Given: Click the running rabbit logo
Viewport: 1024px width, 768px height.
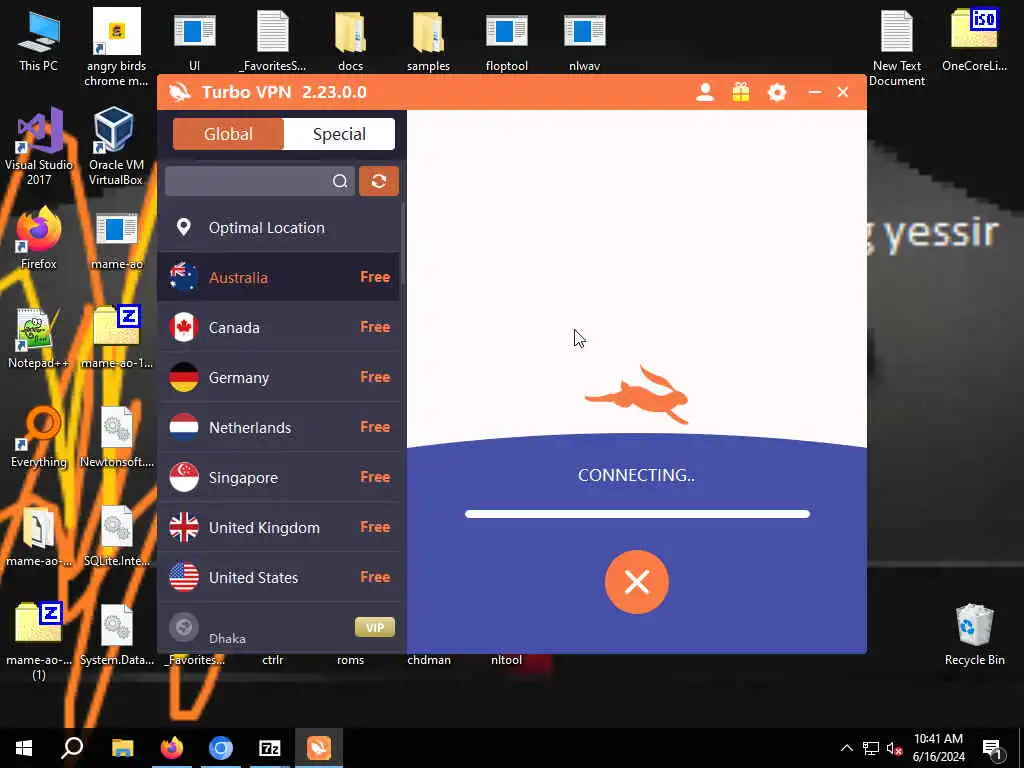Looking at the screenshot, I should coord(637,395).
